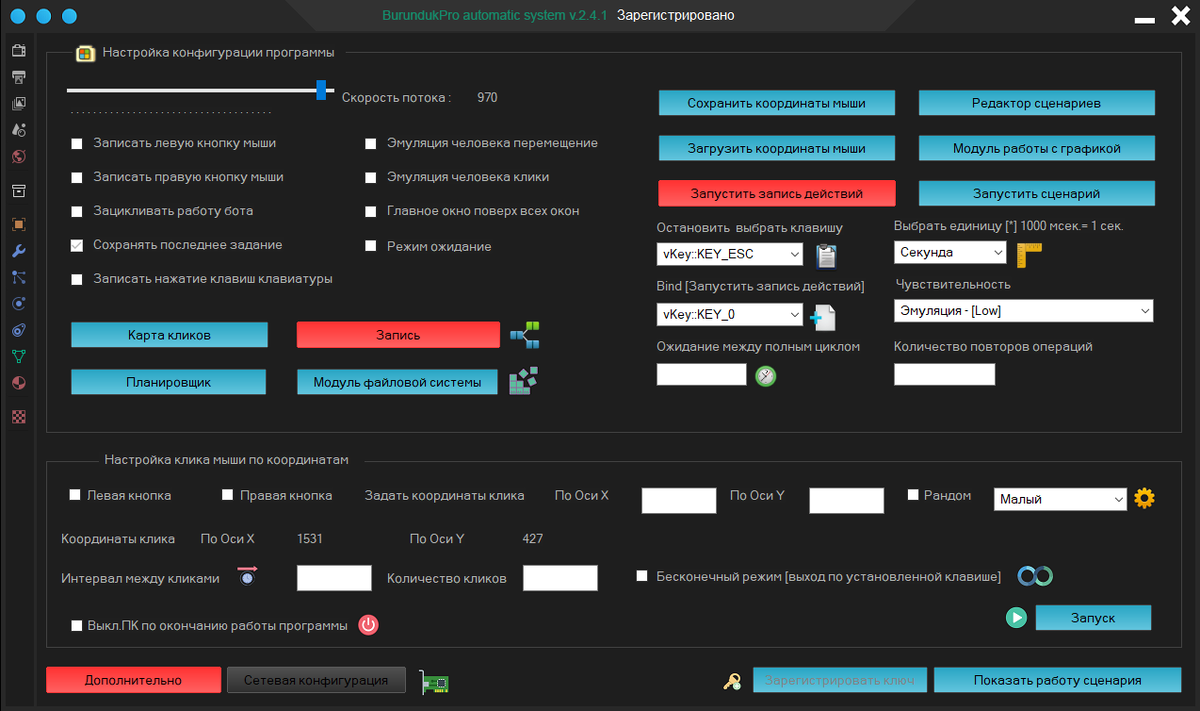The image size is (1200, 711).
Task: Click the orange gear icon beside Малый
Action: tap(1145, 498)
